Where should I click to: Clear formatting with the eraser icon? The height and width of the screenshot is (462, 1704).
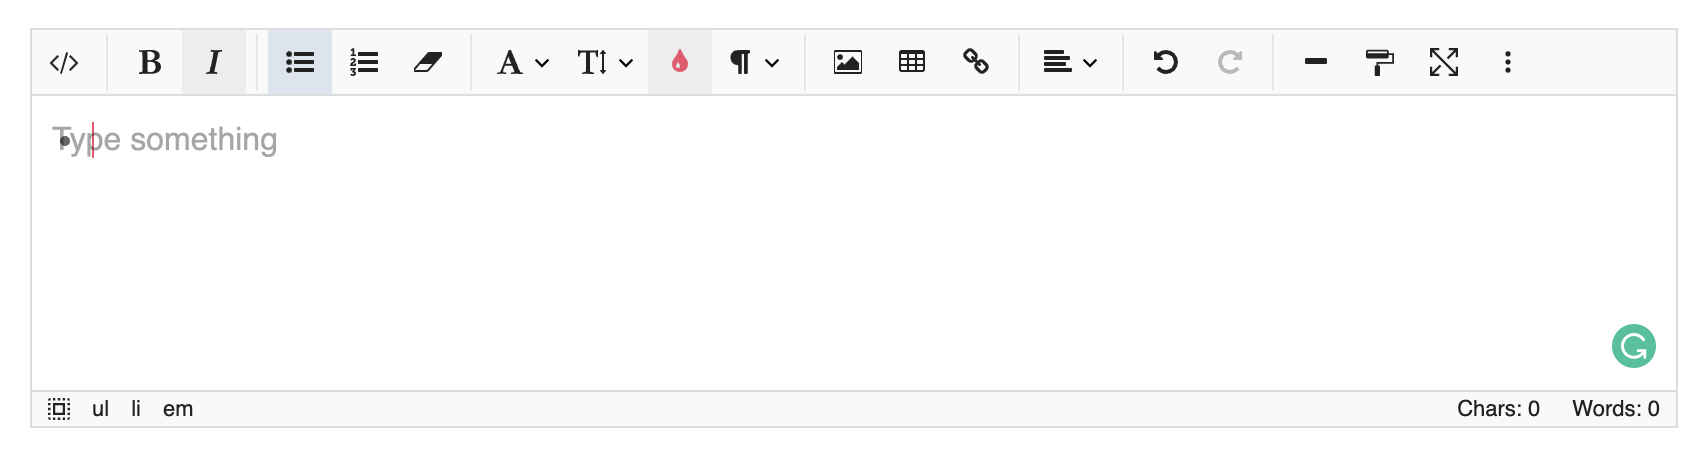point(428,62)
